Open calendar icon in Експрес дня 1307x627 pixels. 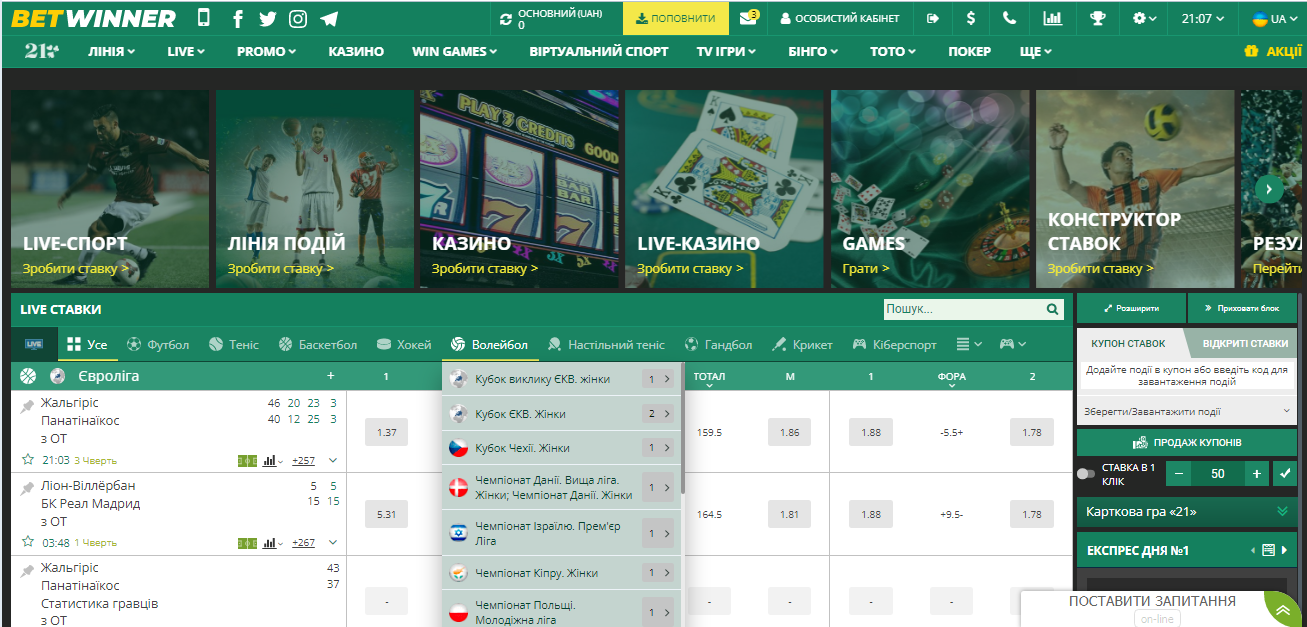point(1268,550)
